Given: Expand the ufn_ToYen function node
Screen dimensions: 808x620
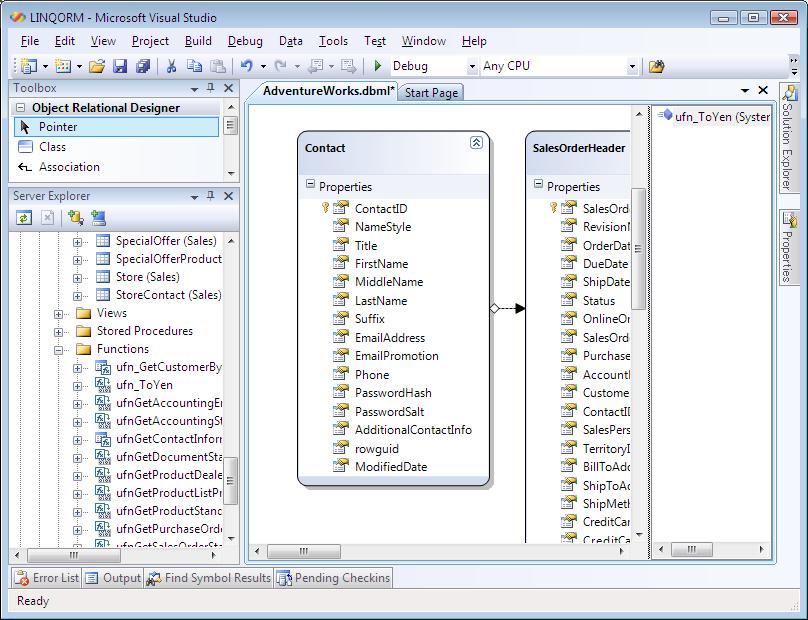Looking at the screenshot, I should (x=77, y=387).
